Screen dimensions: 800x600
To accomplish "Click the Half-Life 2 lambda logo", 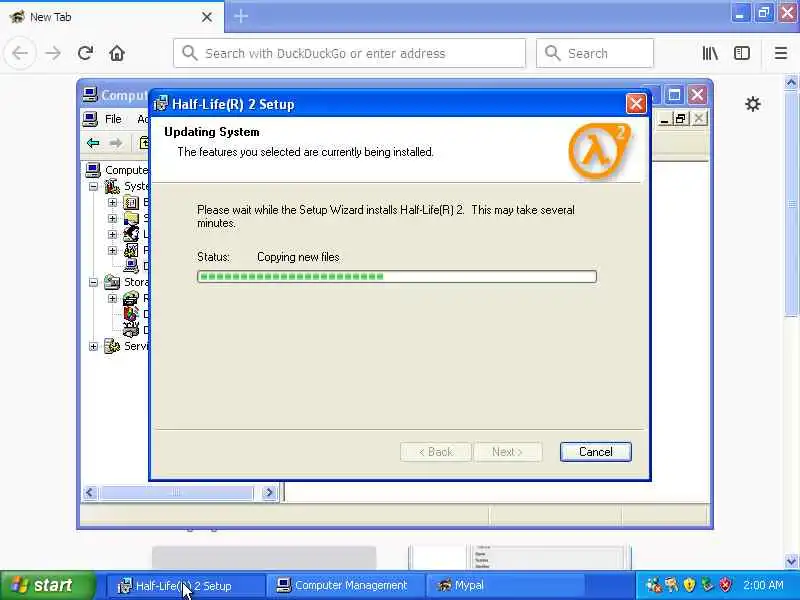I will coord(600,151).
